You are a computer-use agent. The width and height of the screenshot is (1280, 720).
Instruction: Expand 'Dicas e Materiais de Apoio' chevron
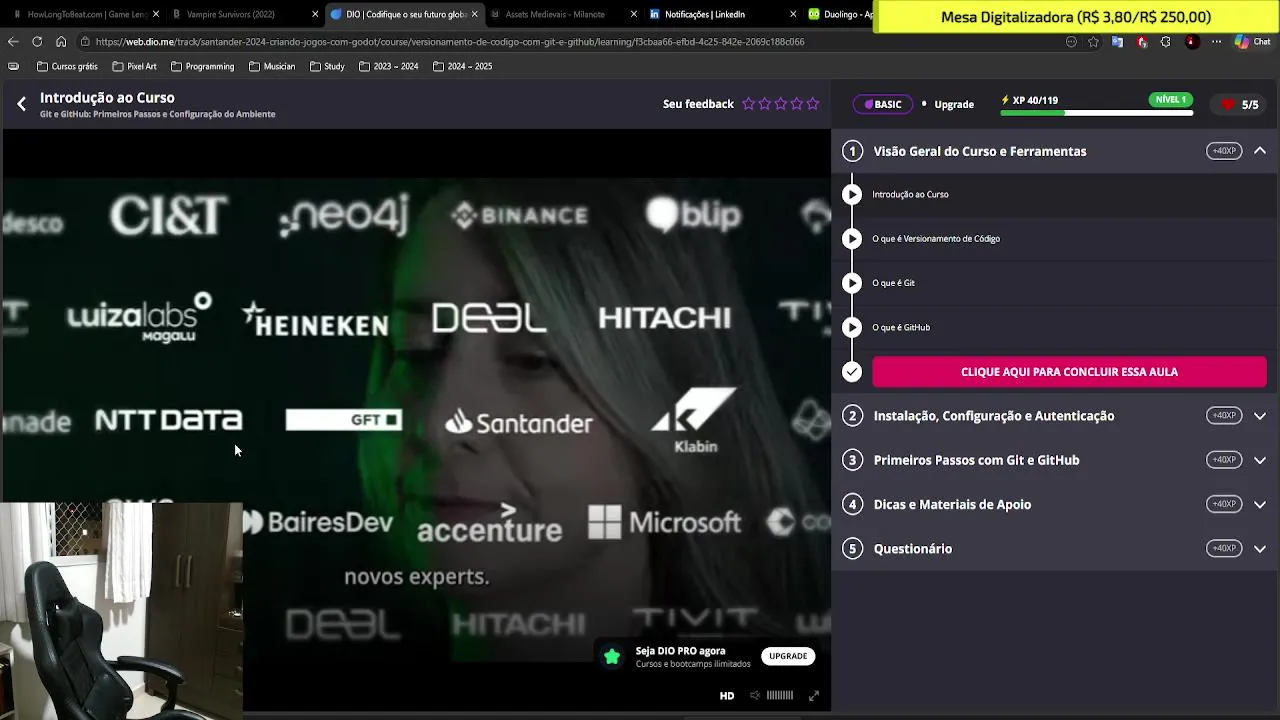click(1260, 505)
